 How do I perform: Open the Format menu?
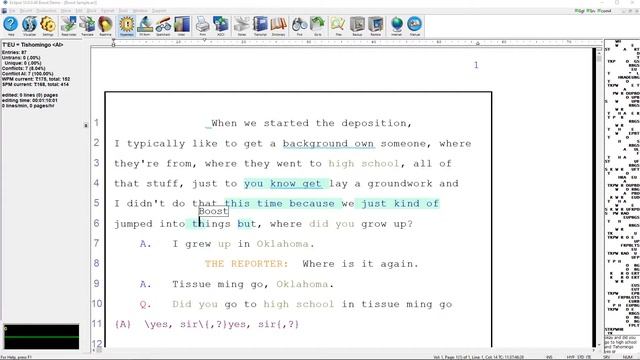(108, 11)
